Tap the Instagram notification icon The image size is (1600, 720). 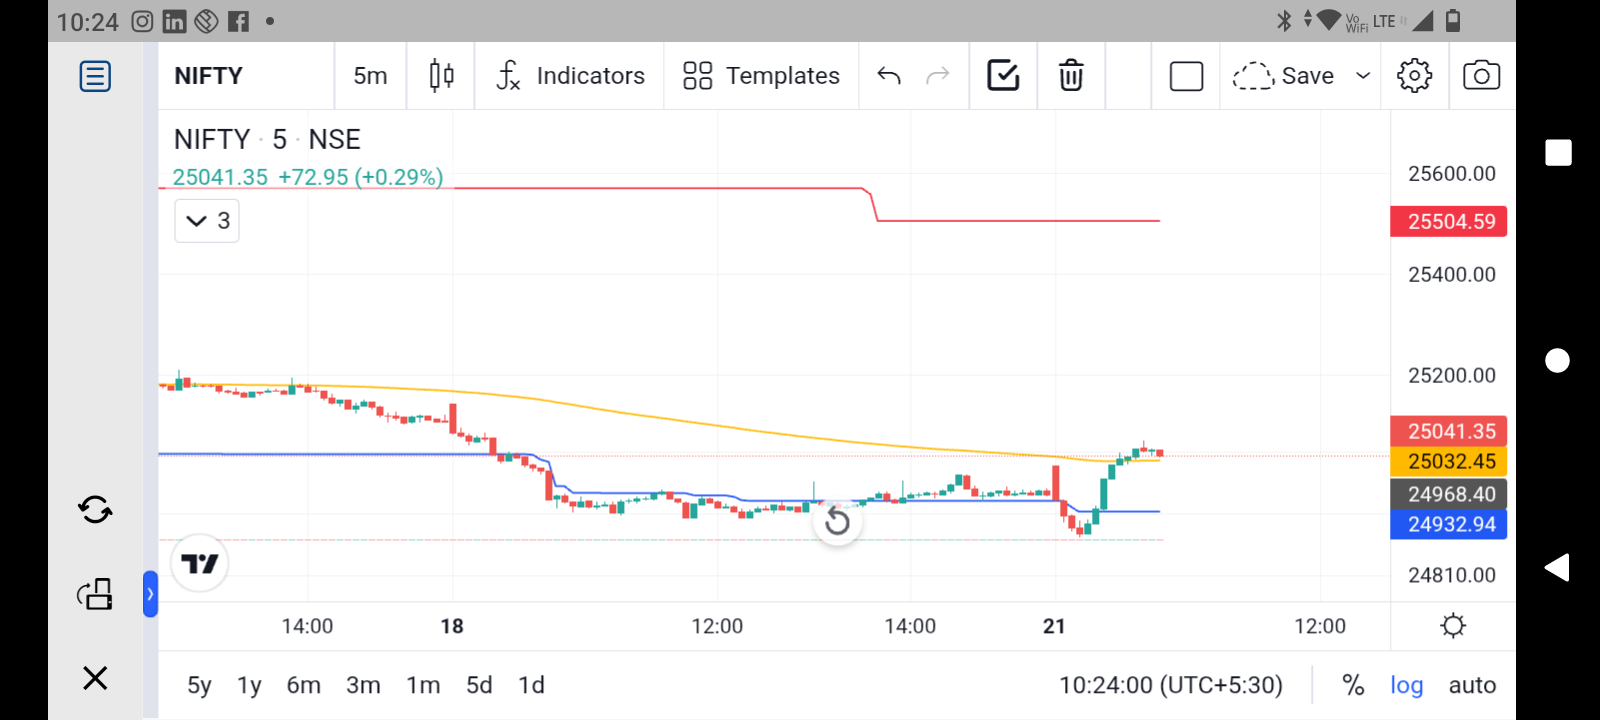[x=142, y=21]
